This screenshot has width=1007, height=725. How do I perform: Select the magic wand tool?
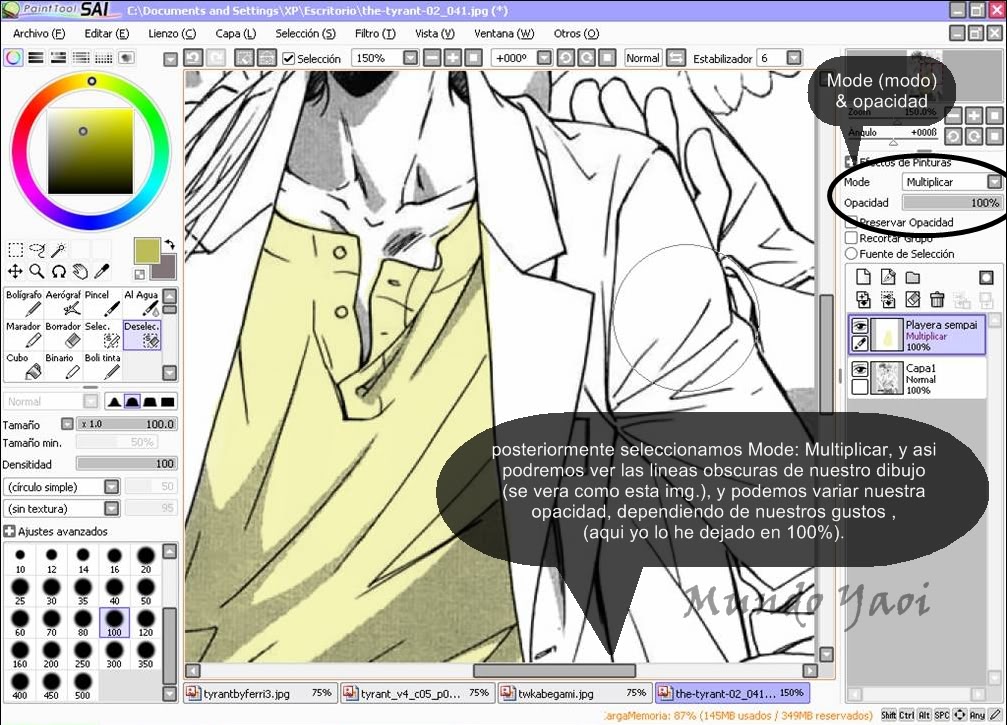coord(58,250)
